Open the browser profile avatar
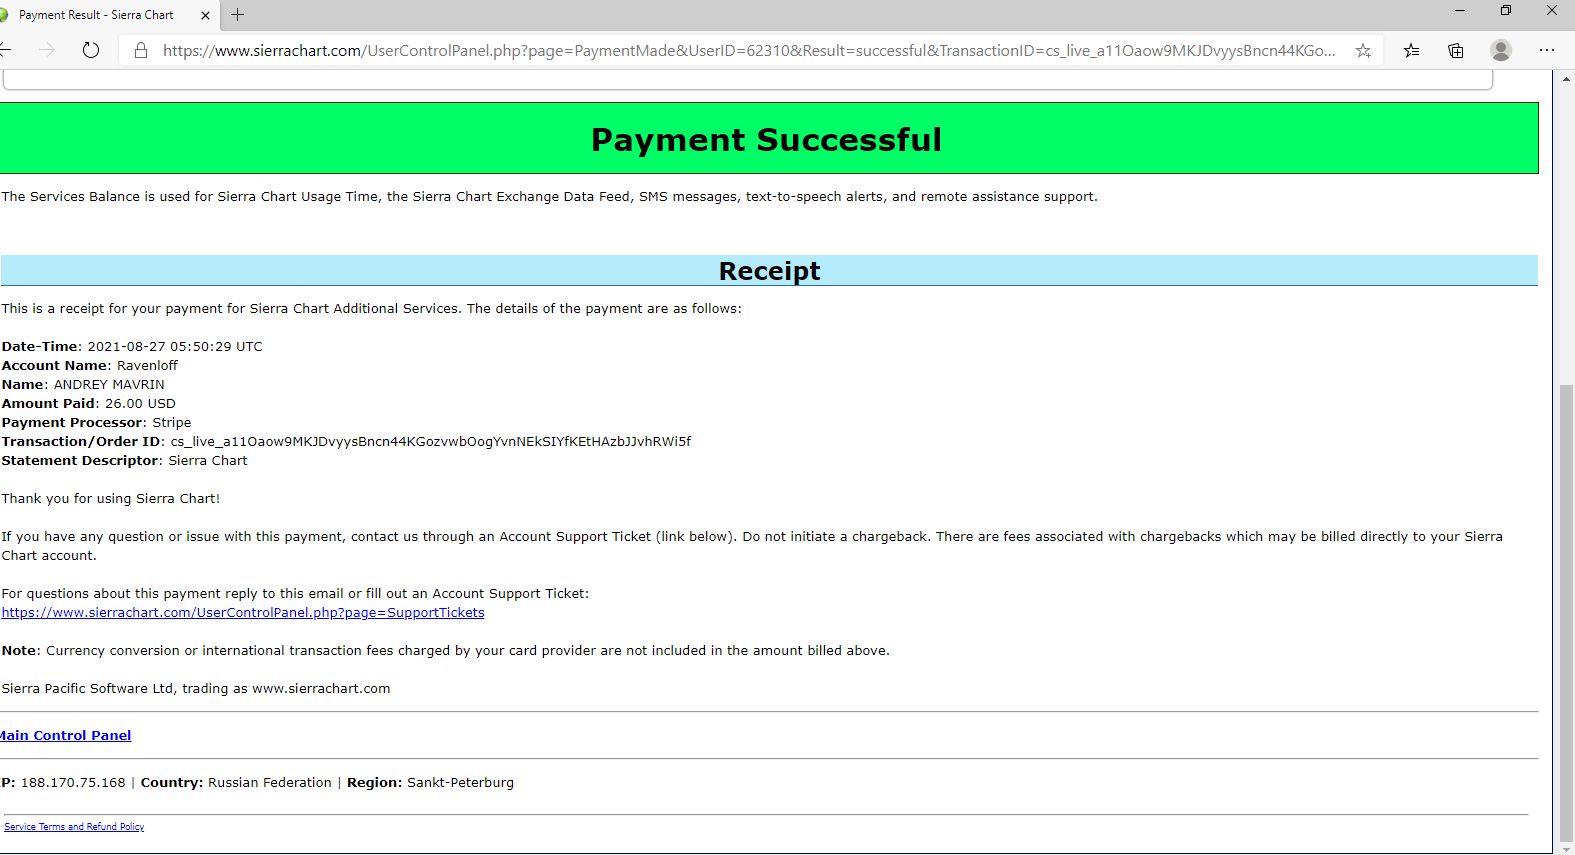Screen dimensions: 1575x855 1500,50
